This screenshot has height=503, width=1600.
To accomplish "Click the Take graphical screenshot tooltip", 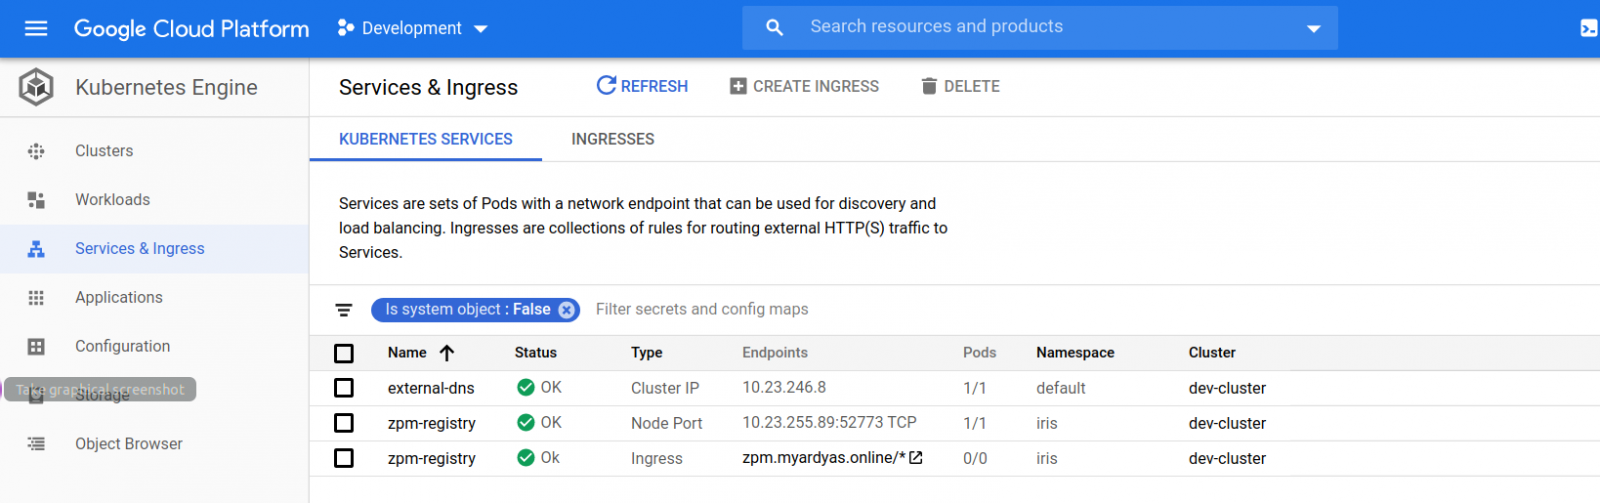I will [100, 390].
